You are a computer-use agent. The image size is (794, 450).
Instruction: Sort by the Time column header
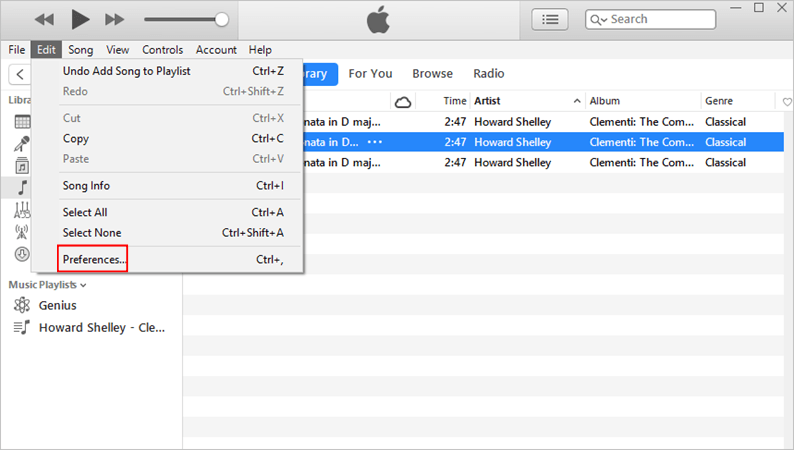pos(455,101)
